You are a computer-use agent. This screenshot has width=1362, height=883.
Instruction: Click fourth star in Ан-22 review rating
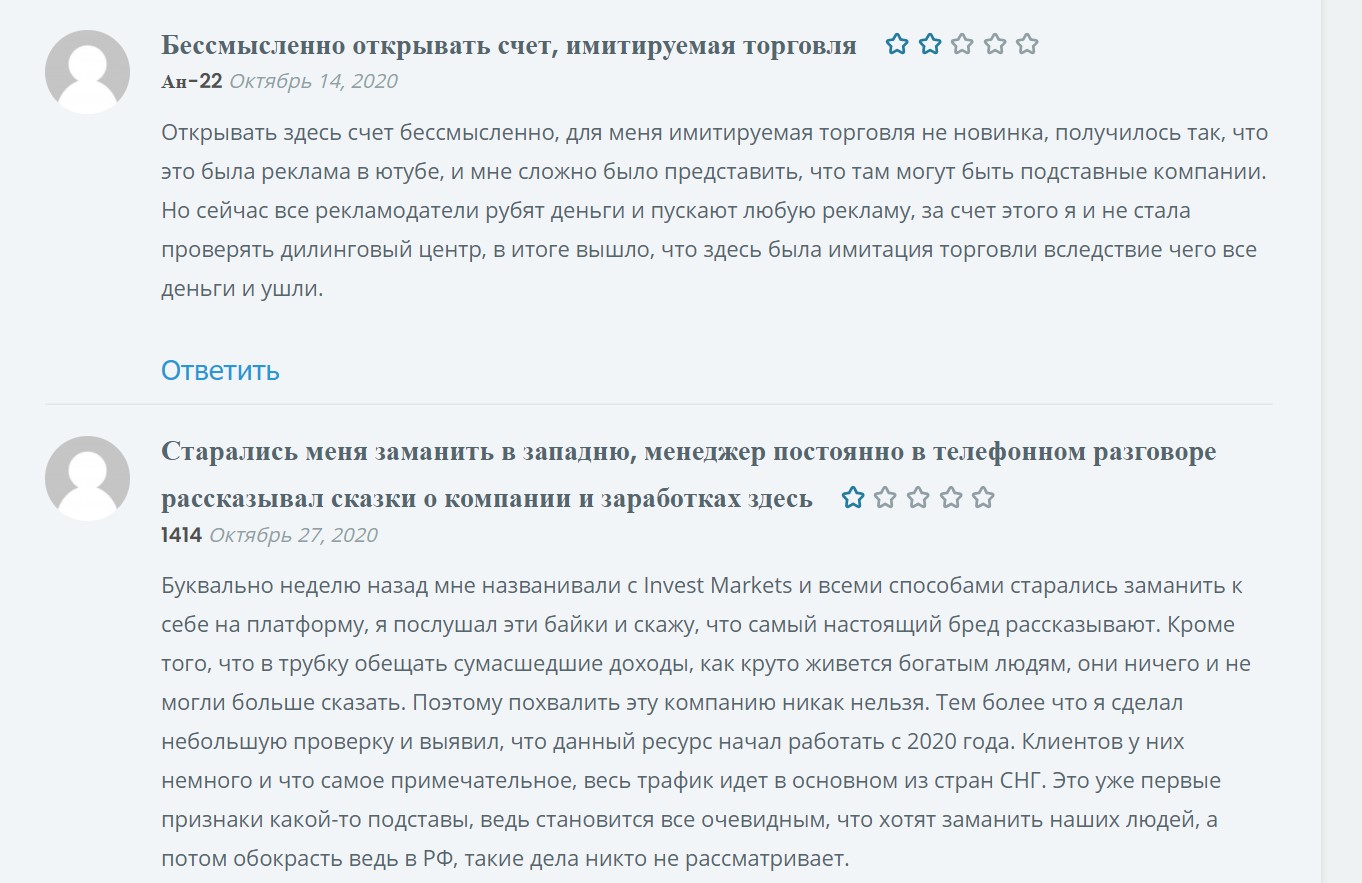[994, 45]
